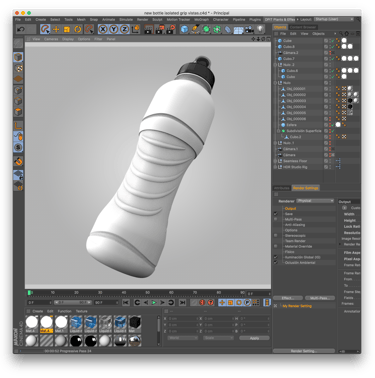Viewport: 375px width, 378px height.
Task: Click the Record active objects button
Action: coord(202,303)
